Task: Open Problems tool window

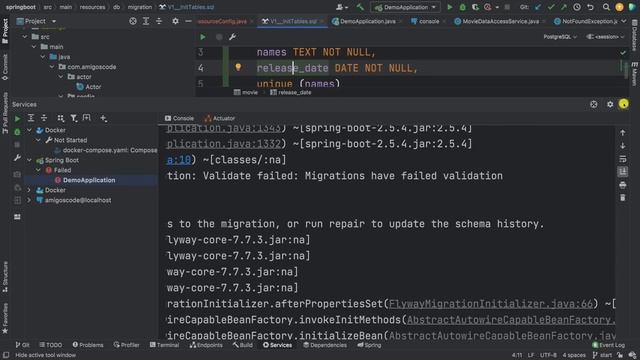Action: coord(88,345)
